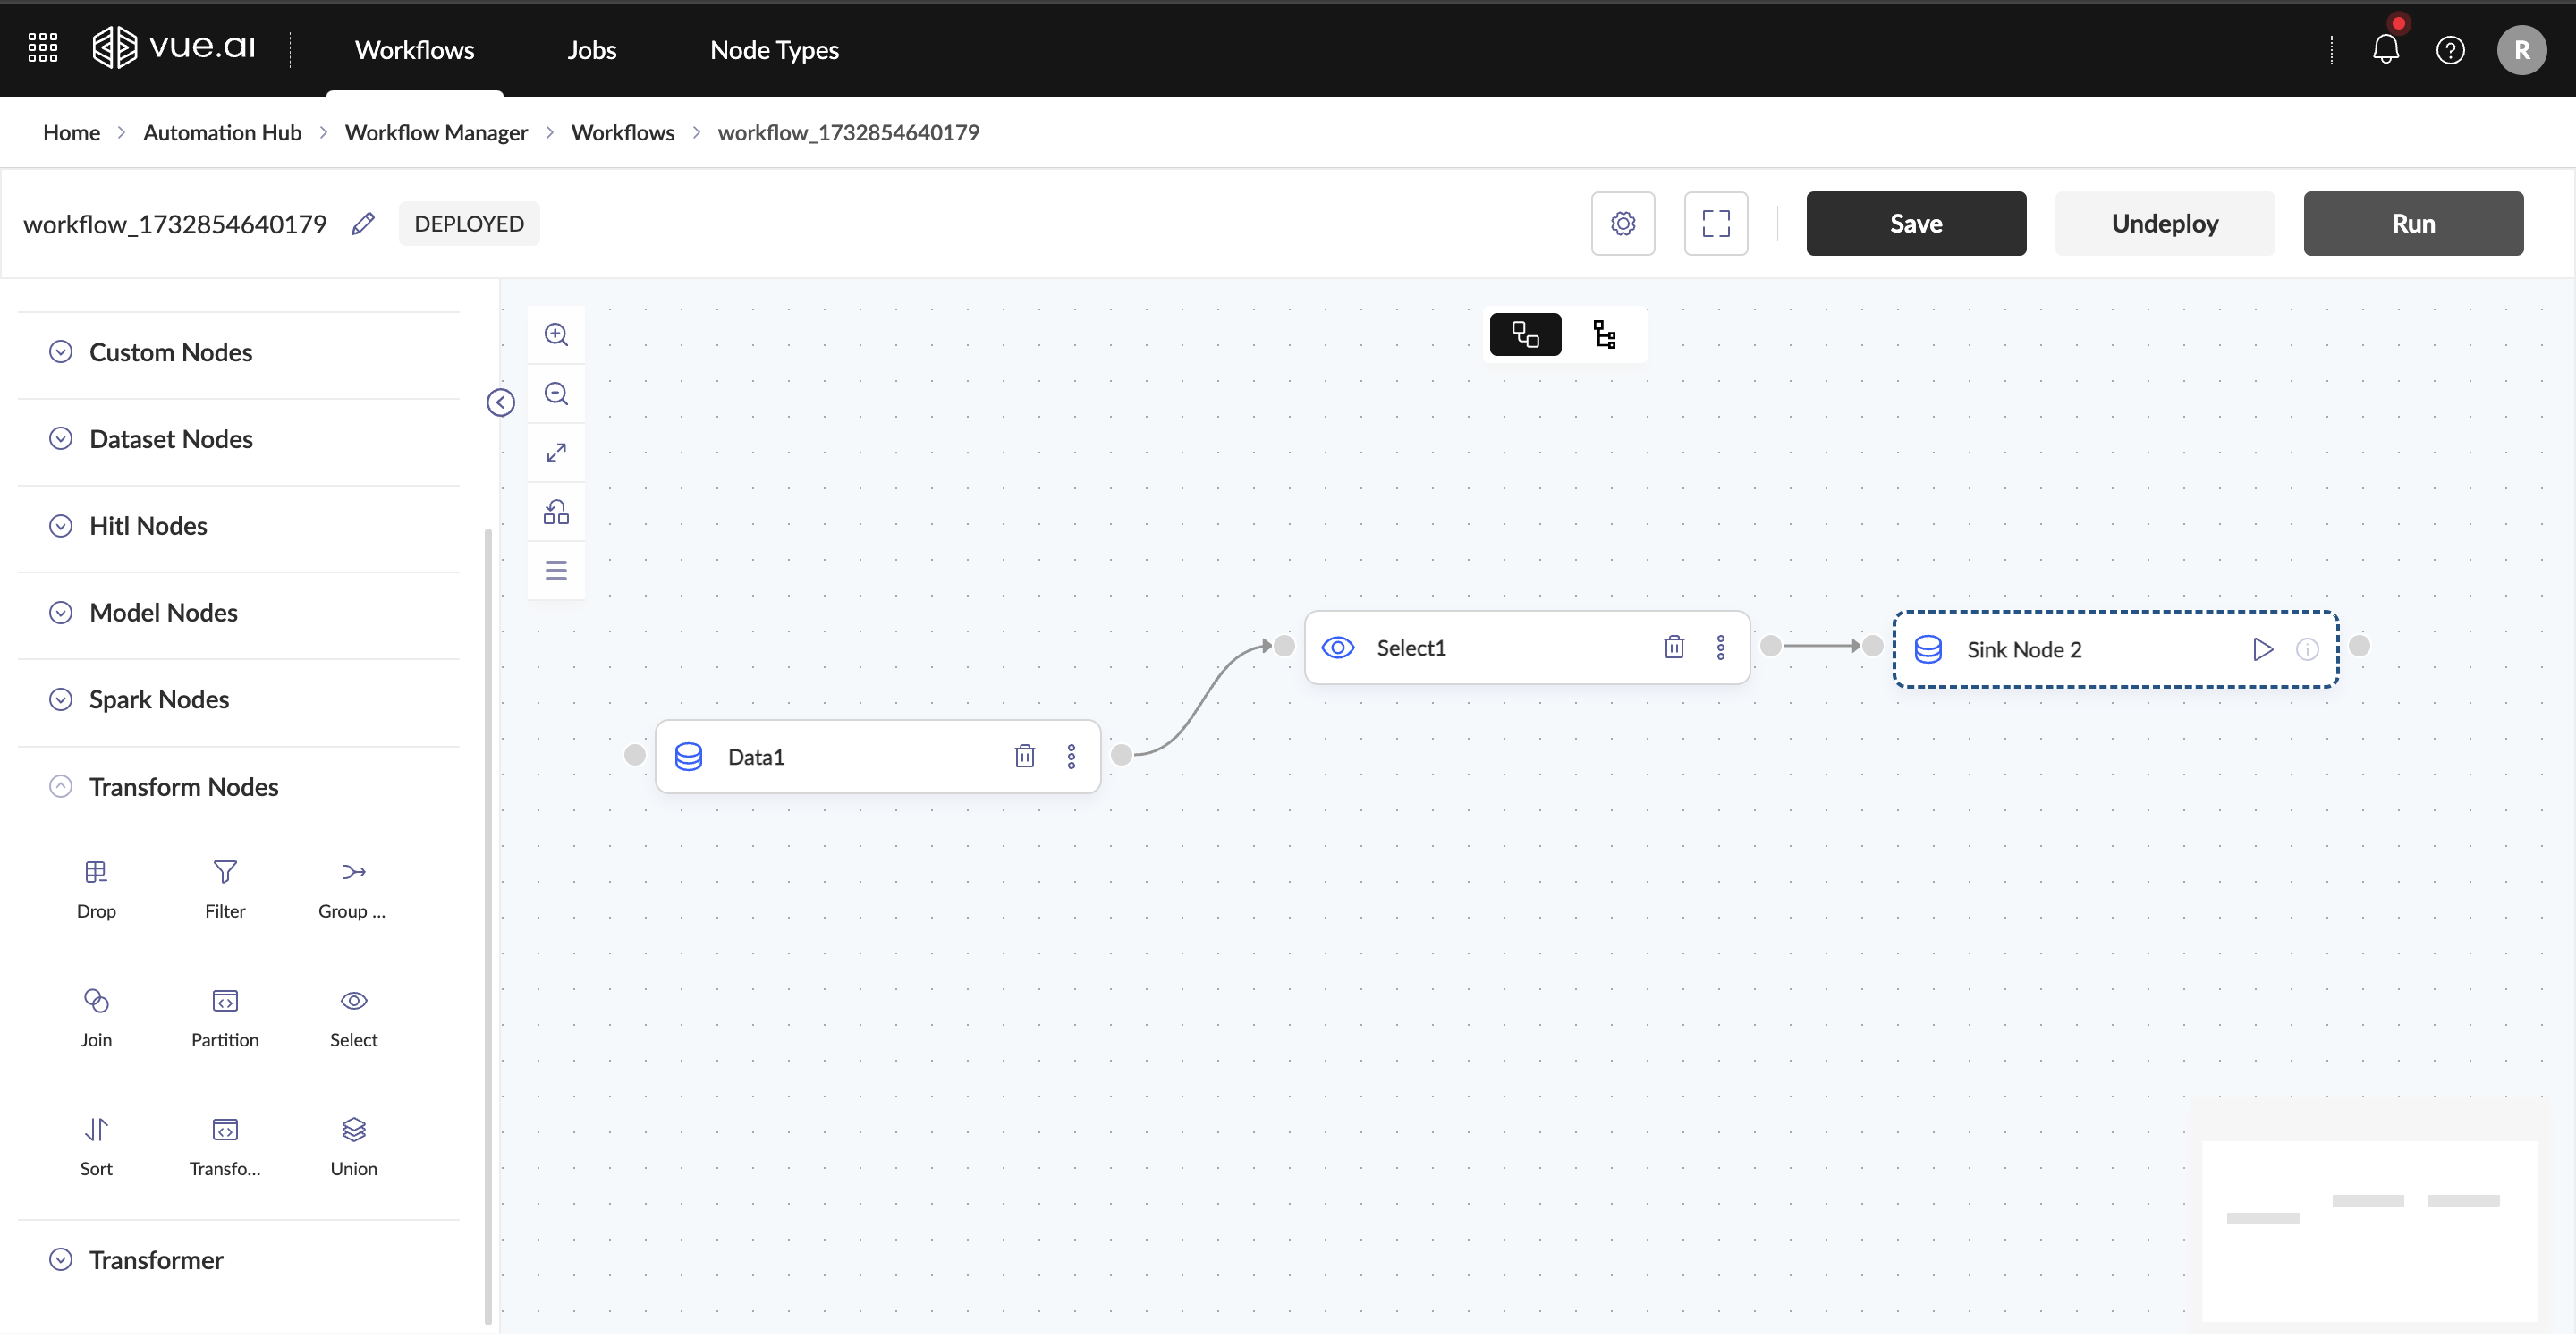
Task: Open the Jobs tab
Action: tap(591, 50)
